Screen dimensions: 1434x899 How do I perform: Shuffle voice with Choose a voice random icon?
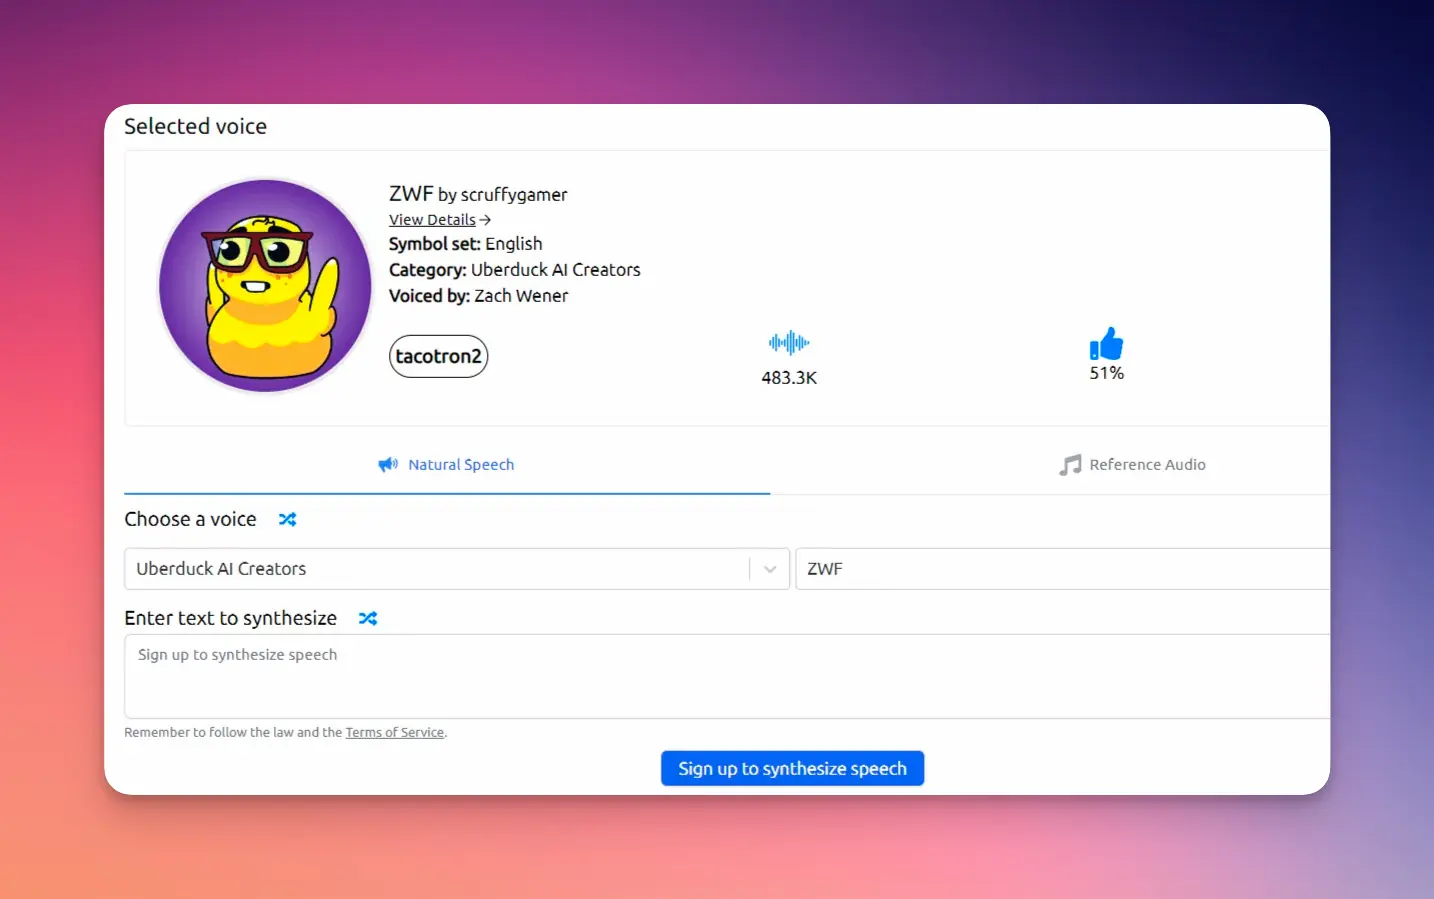point(287,519)
